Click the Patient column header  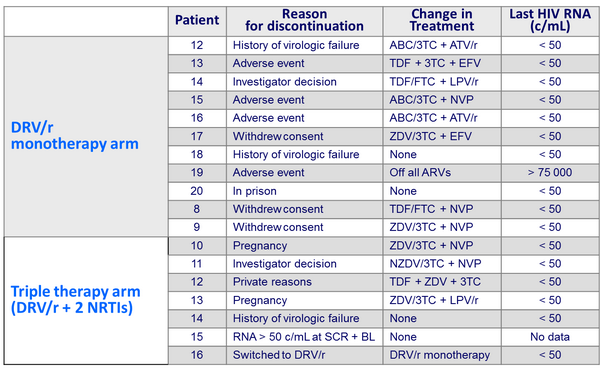point(197,20)
